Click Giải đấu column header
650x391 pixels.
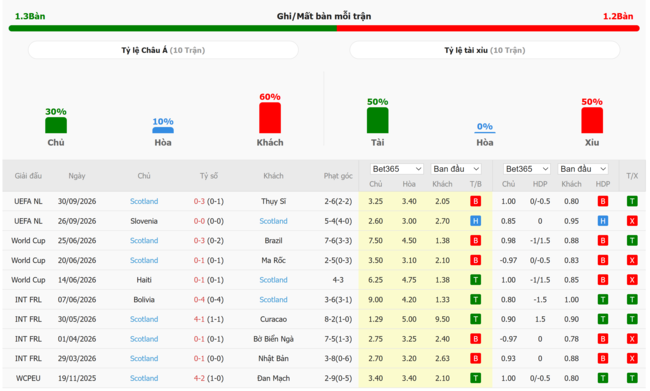pyautogui.click(x=28, y=176)
